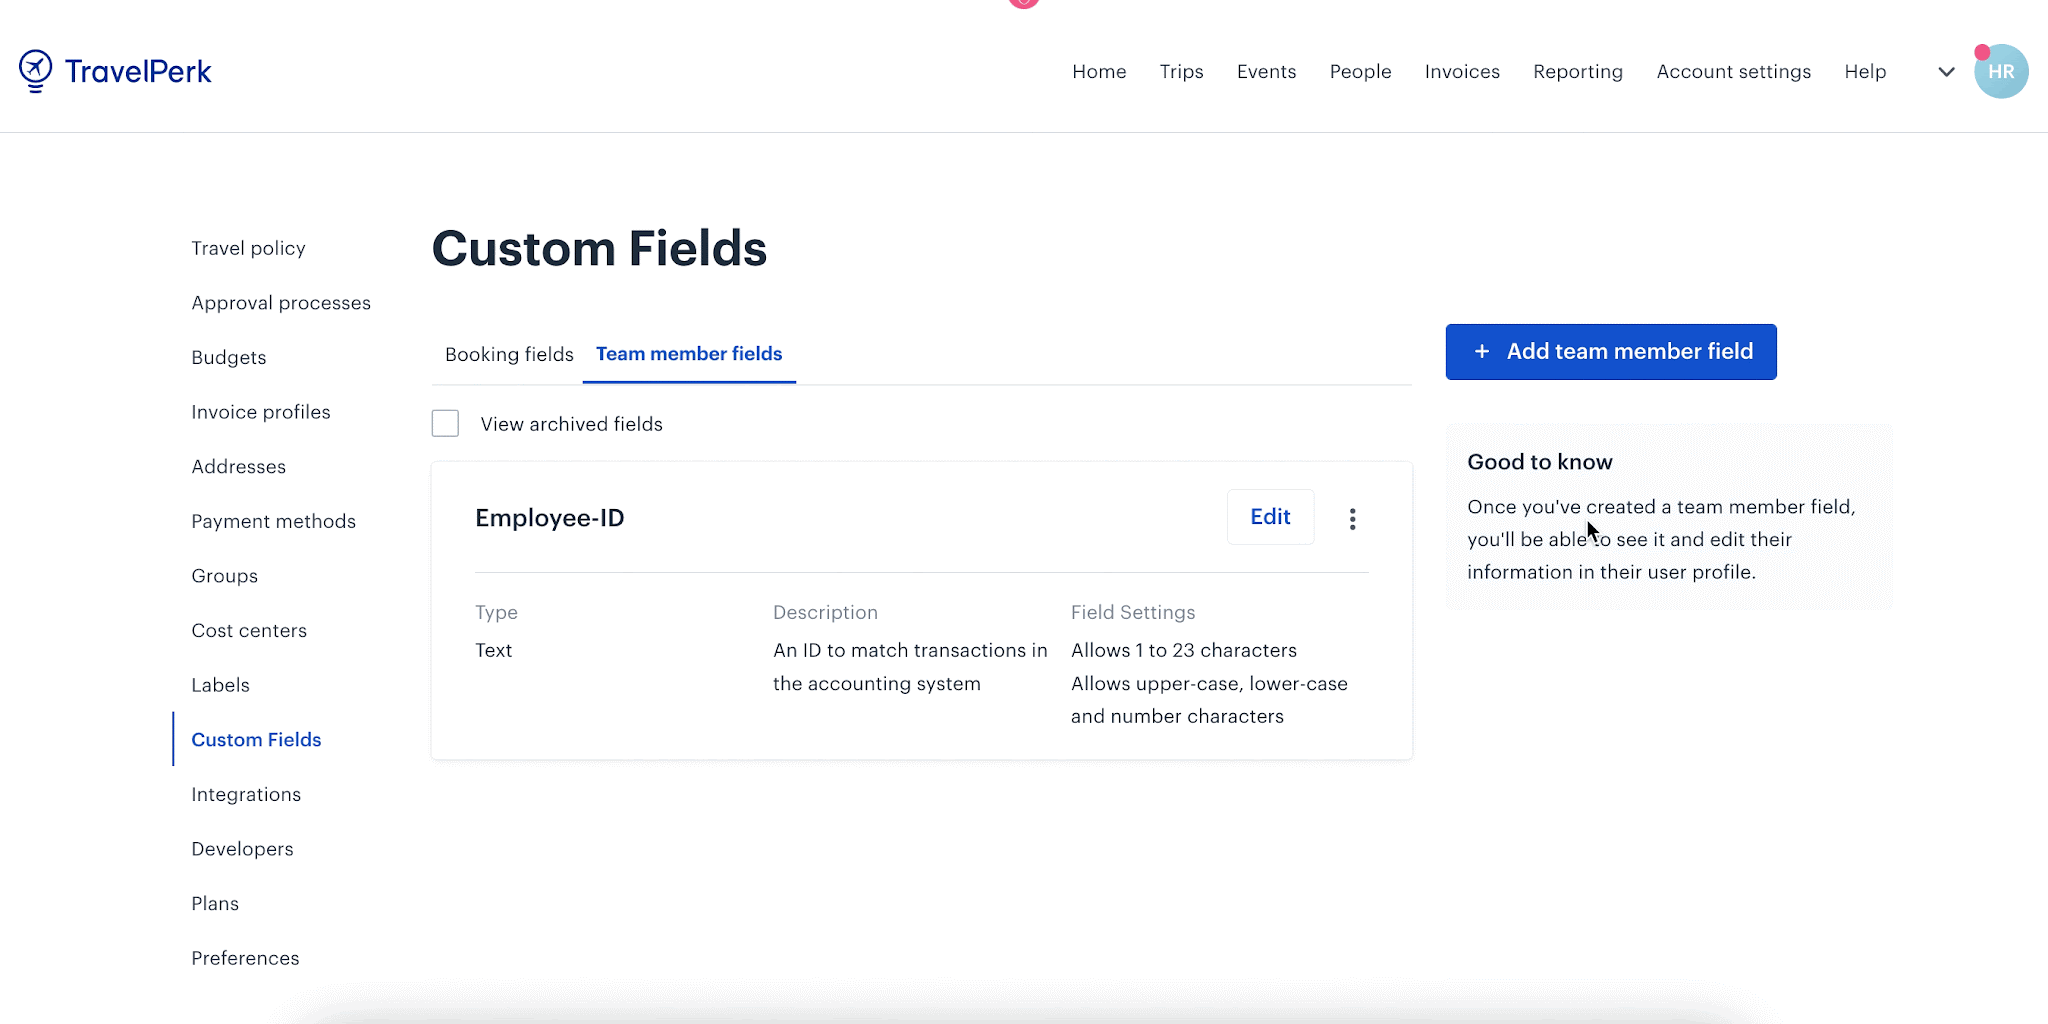Expand the chevron next to Help

(x=1946, y=72)
